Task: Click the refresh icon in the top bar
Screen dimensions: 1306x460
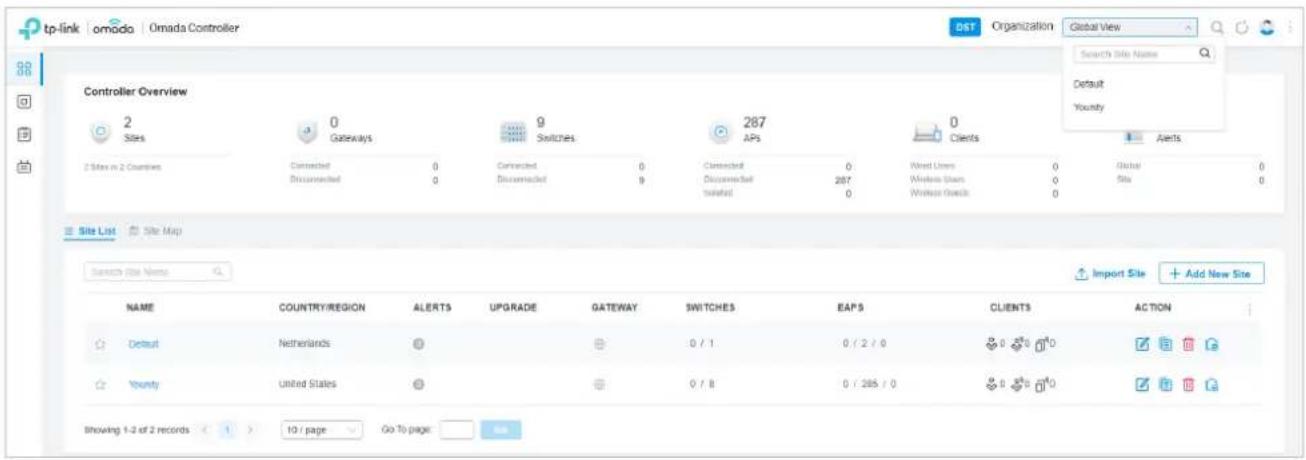Action: (x=1243, y=27)
